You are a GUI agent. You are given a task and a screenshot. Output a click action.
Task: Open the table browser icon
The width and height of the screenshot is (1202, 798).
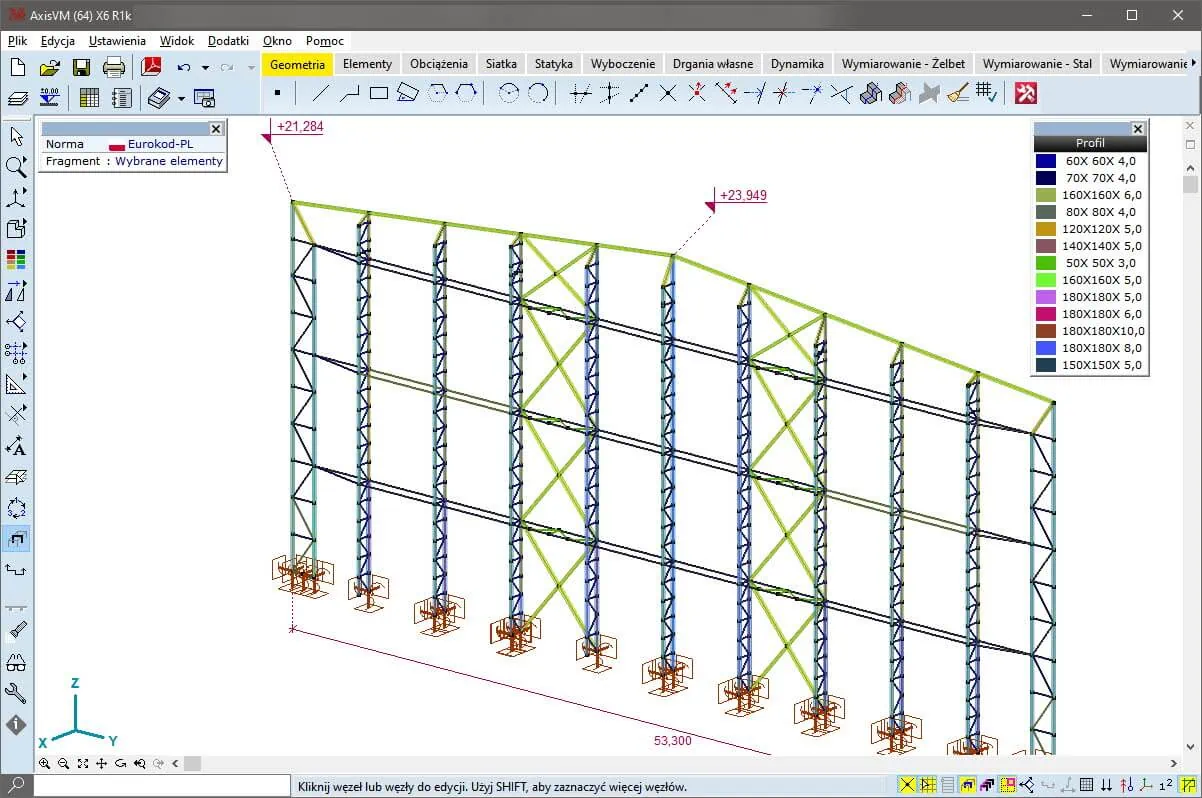[x=89, y=97]
